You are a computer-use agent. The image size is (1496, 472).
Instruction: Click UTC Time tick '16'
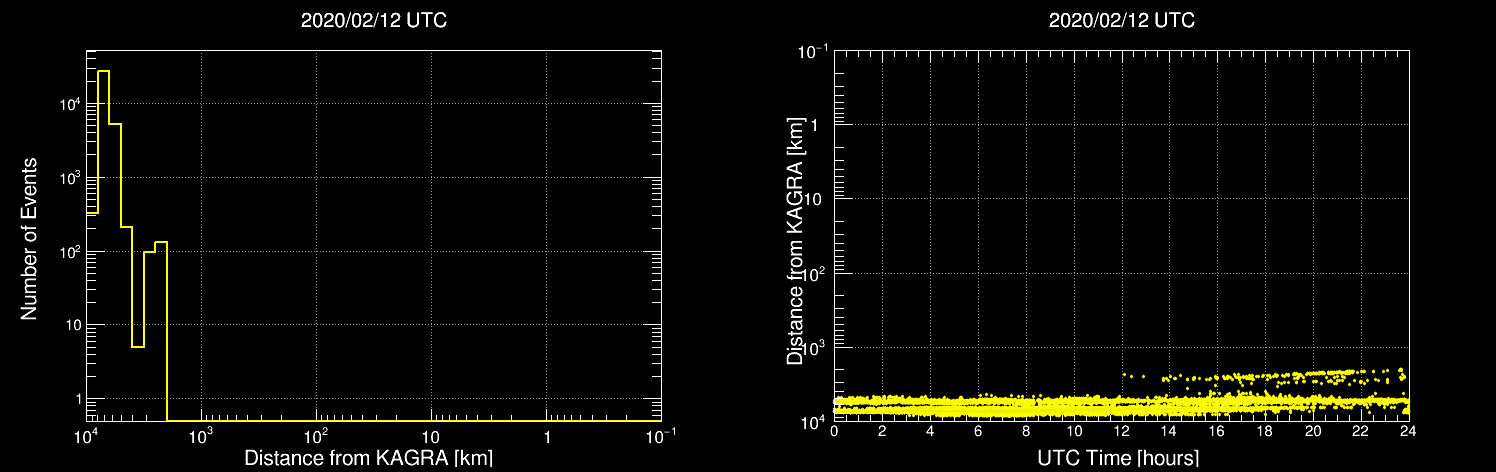click(x=1217, y=431)
